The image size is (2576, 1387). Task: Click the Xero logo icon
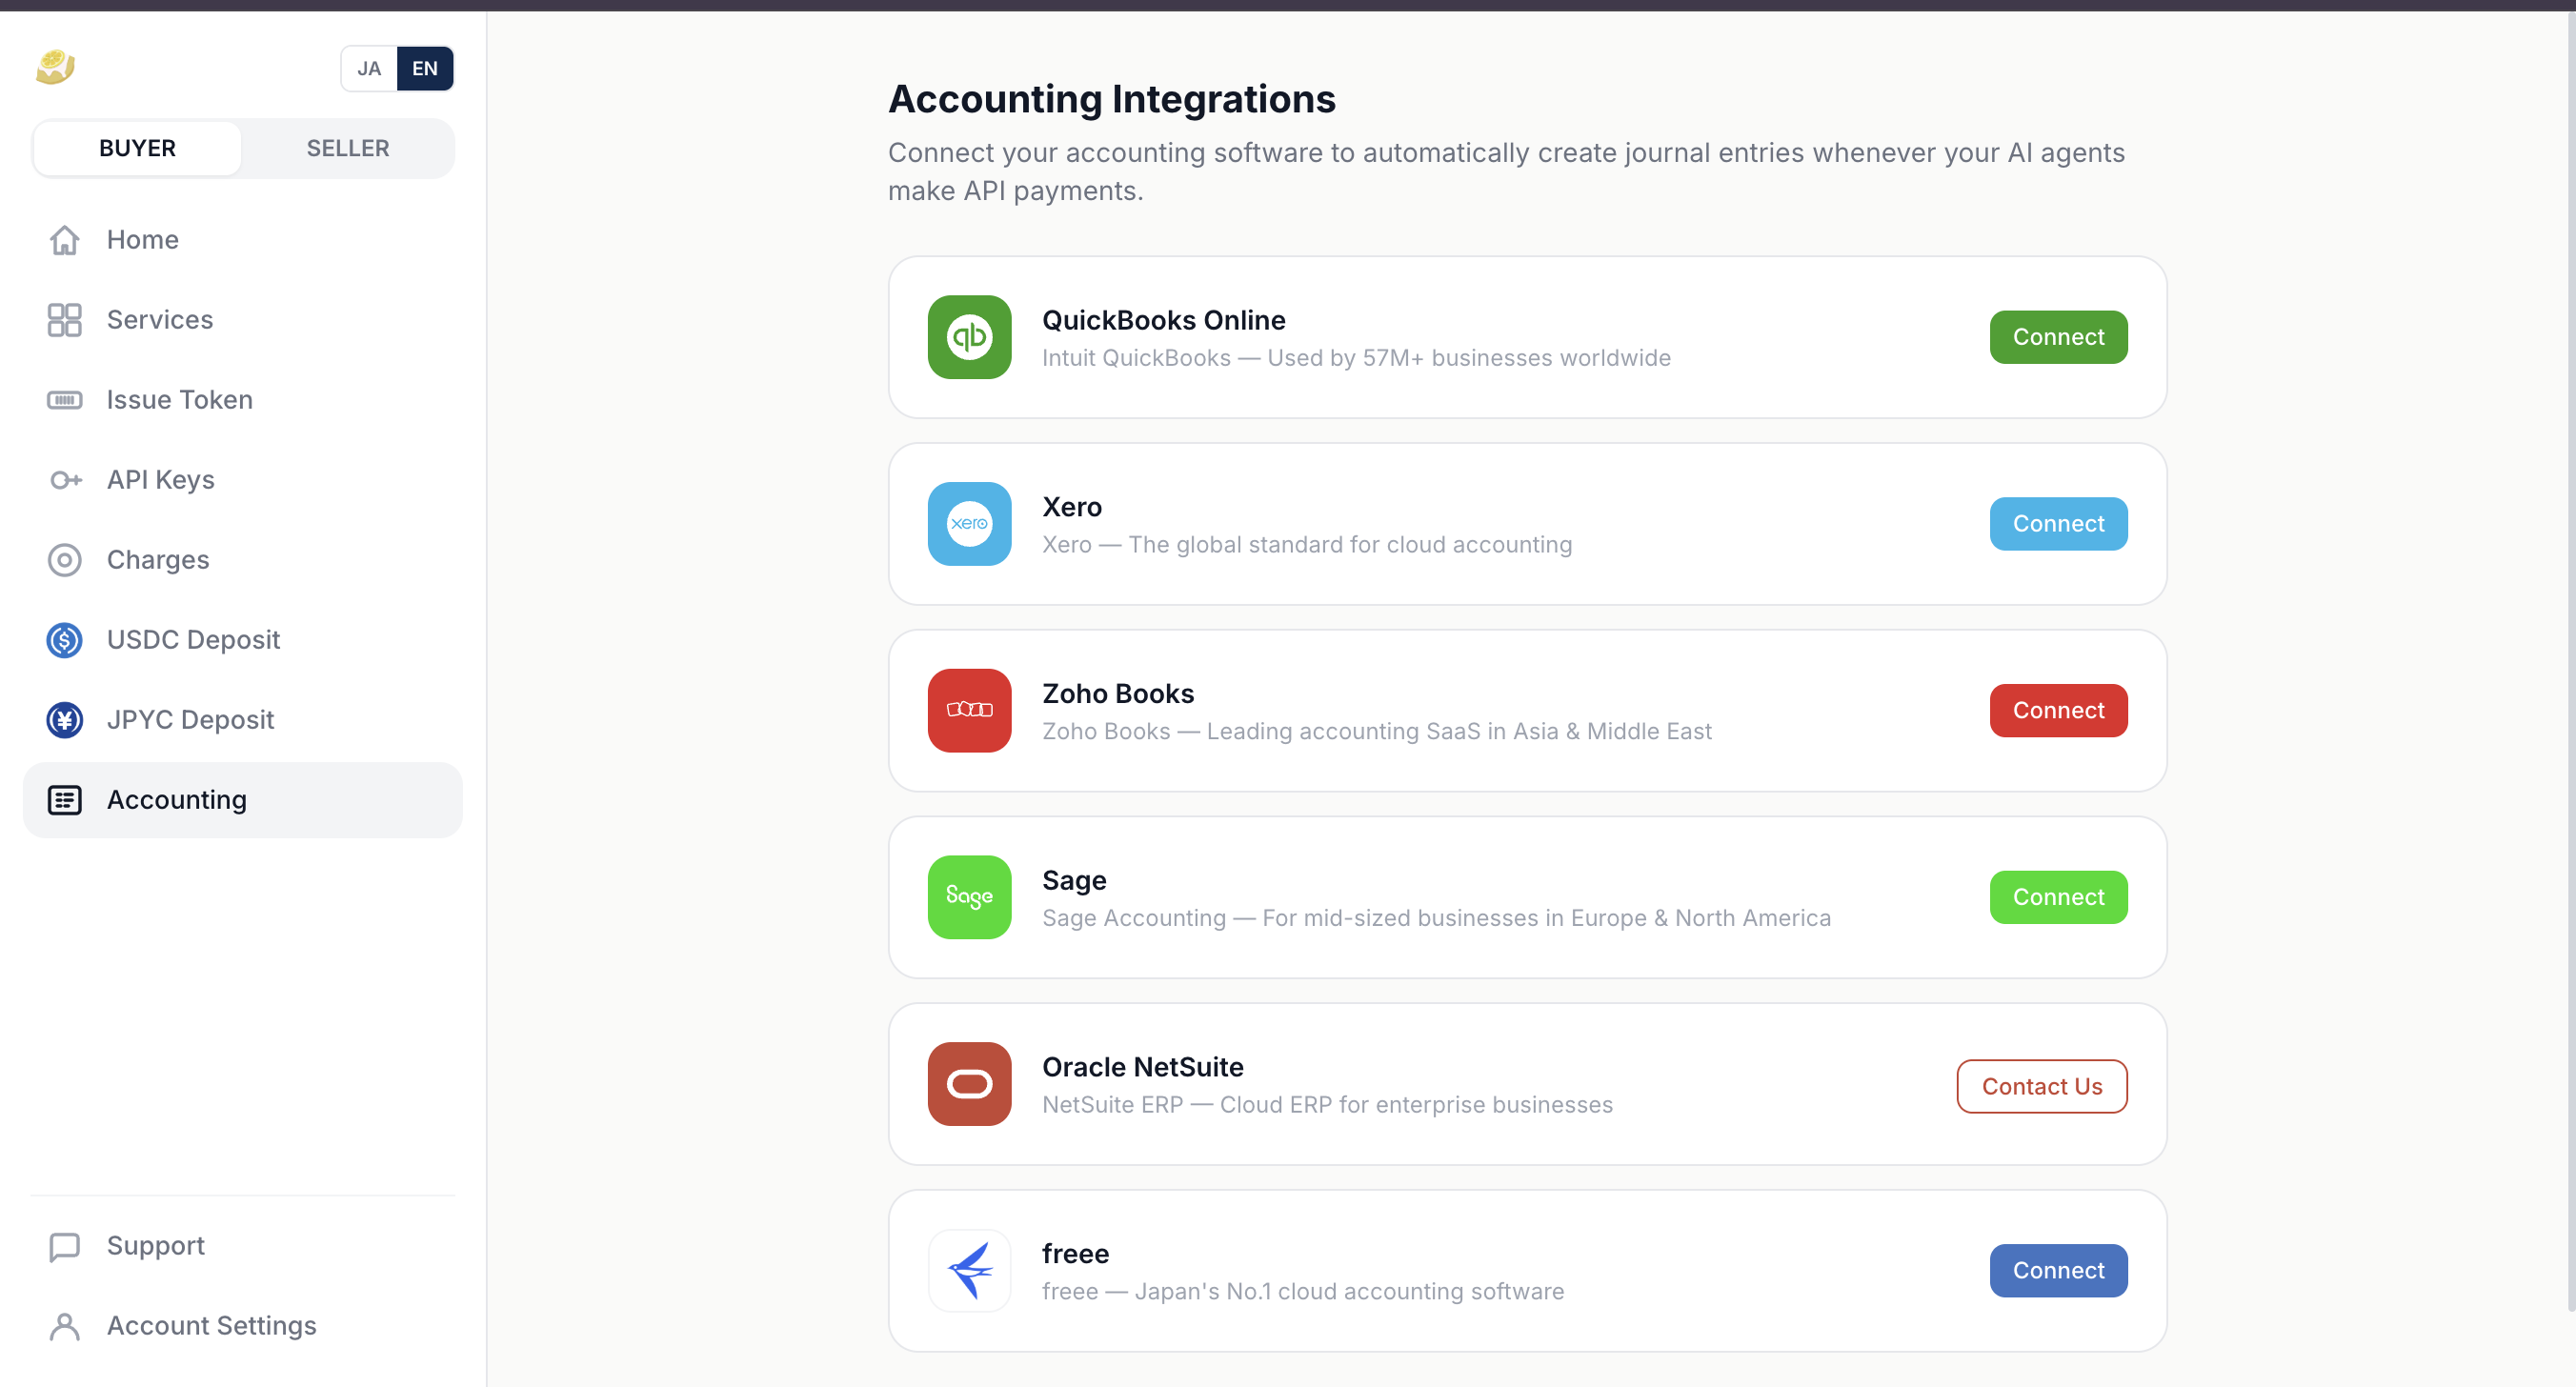click(969, 524)
